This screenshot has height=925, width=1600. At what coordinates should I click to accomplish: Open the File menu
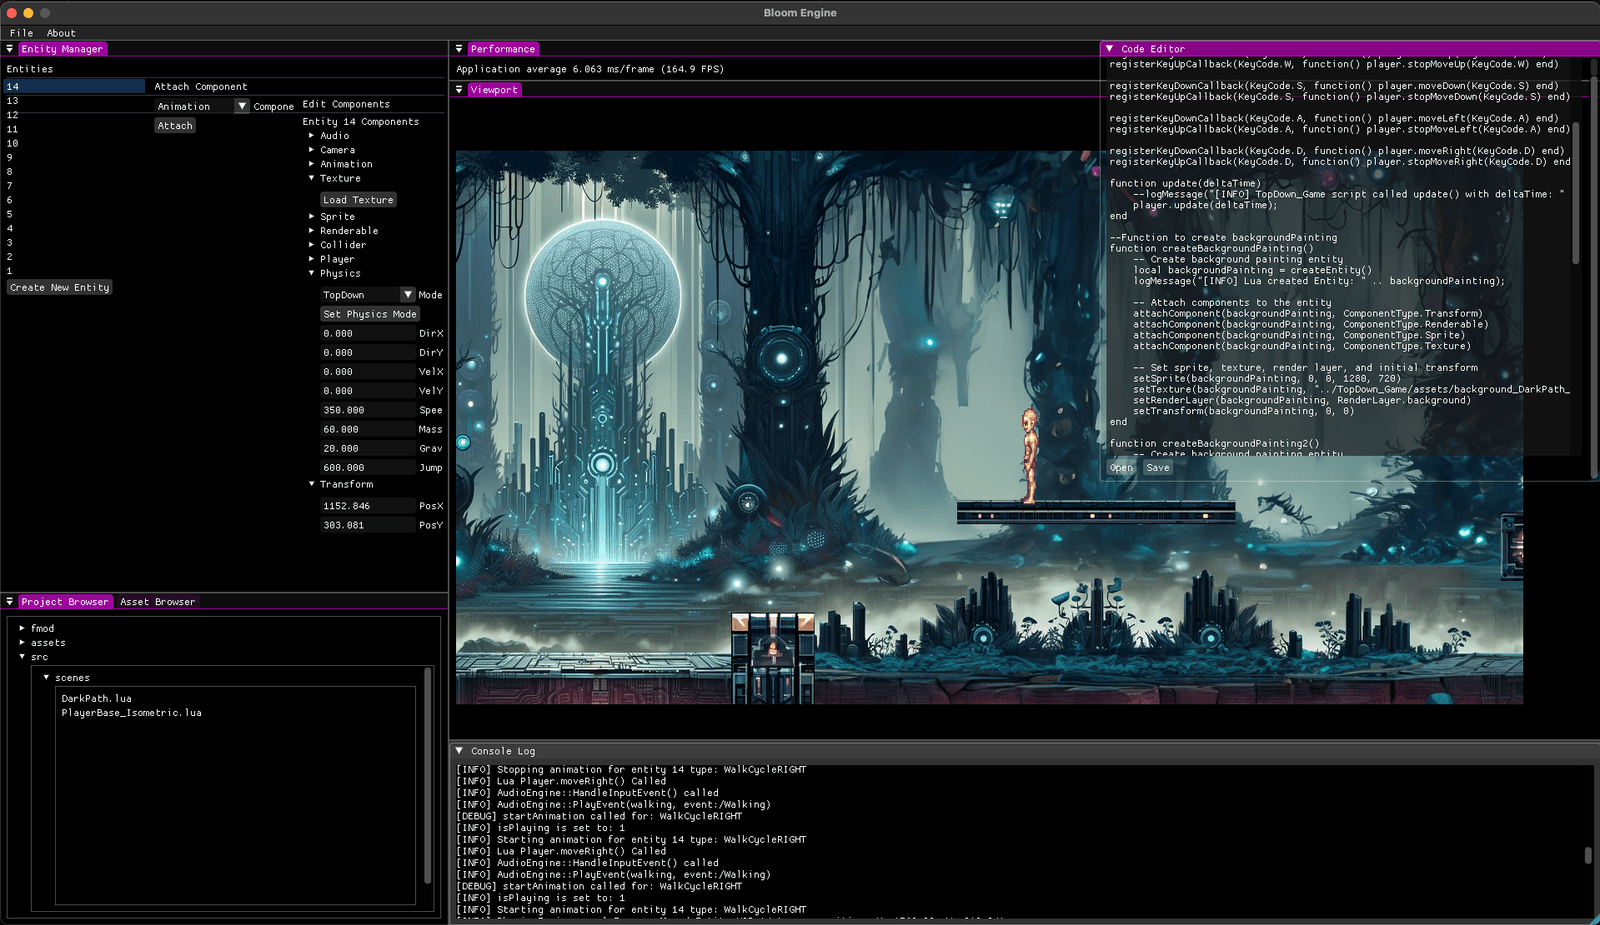click(21, 33)
